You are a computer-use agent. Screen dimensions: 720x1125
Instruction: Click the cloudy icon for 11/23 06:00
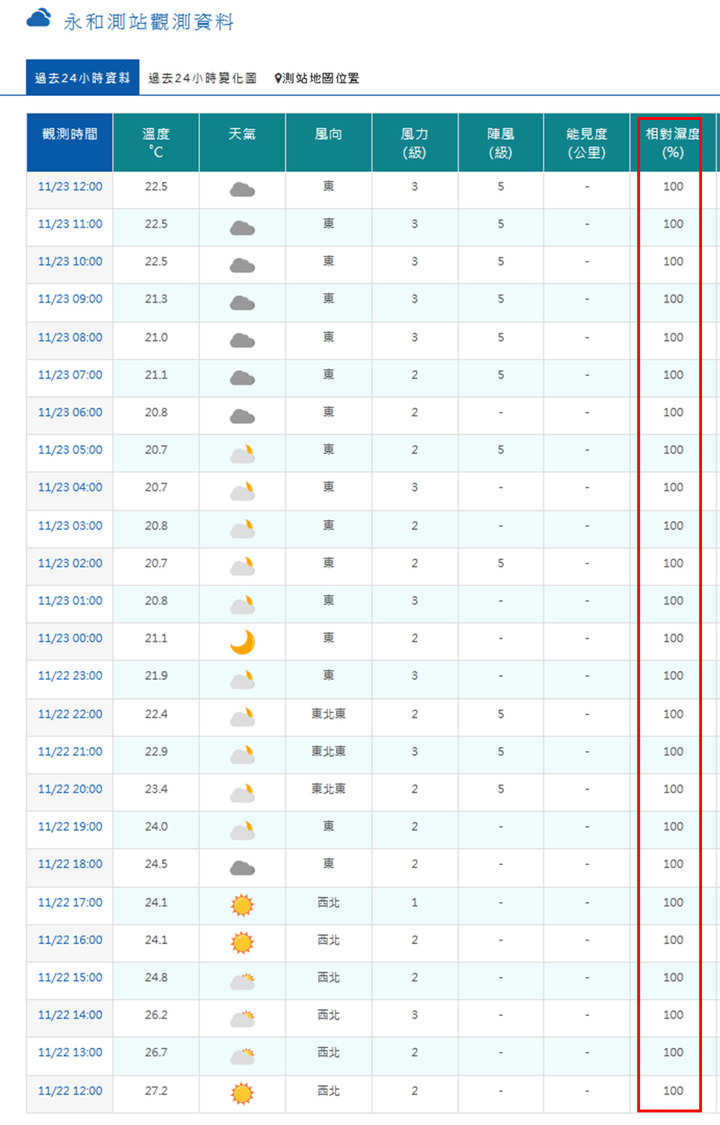tap(242, 416)
